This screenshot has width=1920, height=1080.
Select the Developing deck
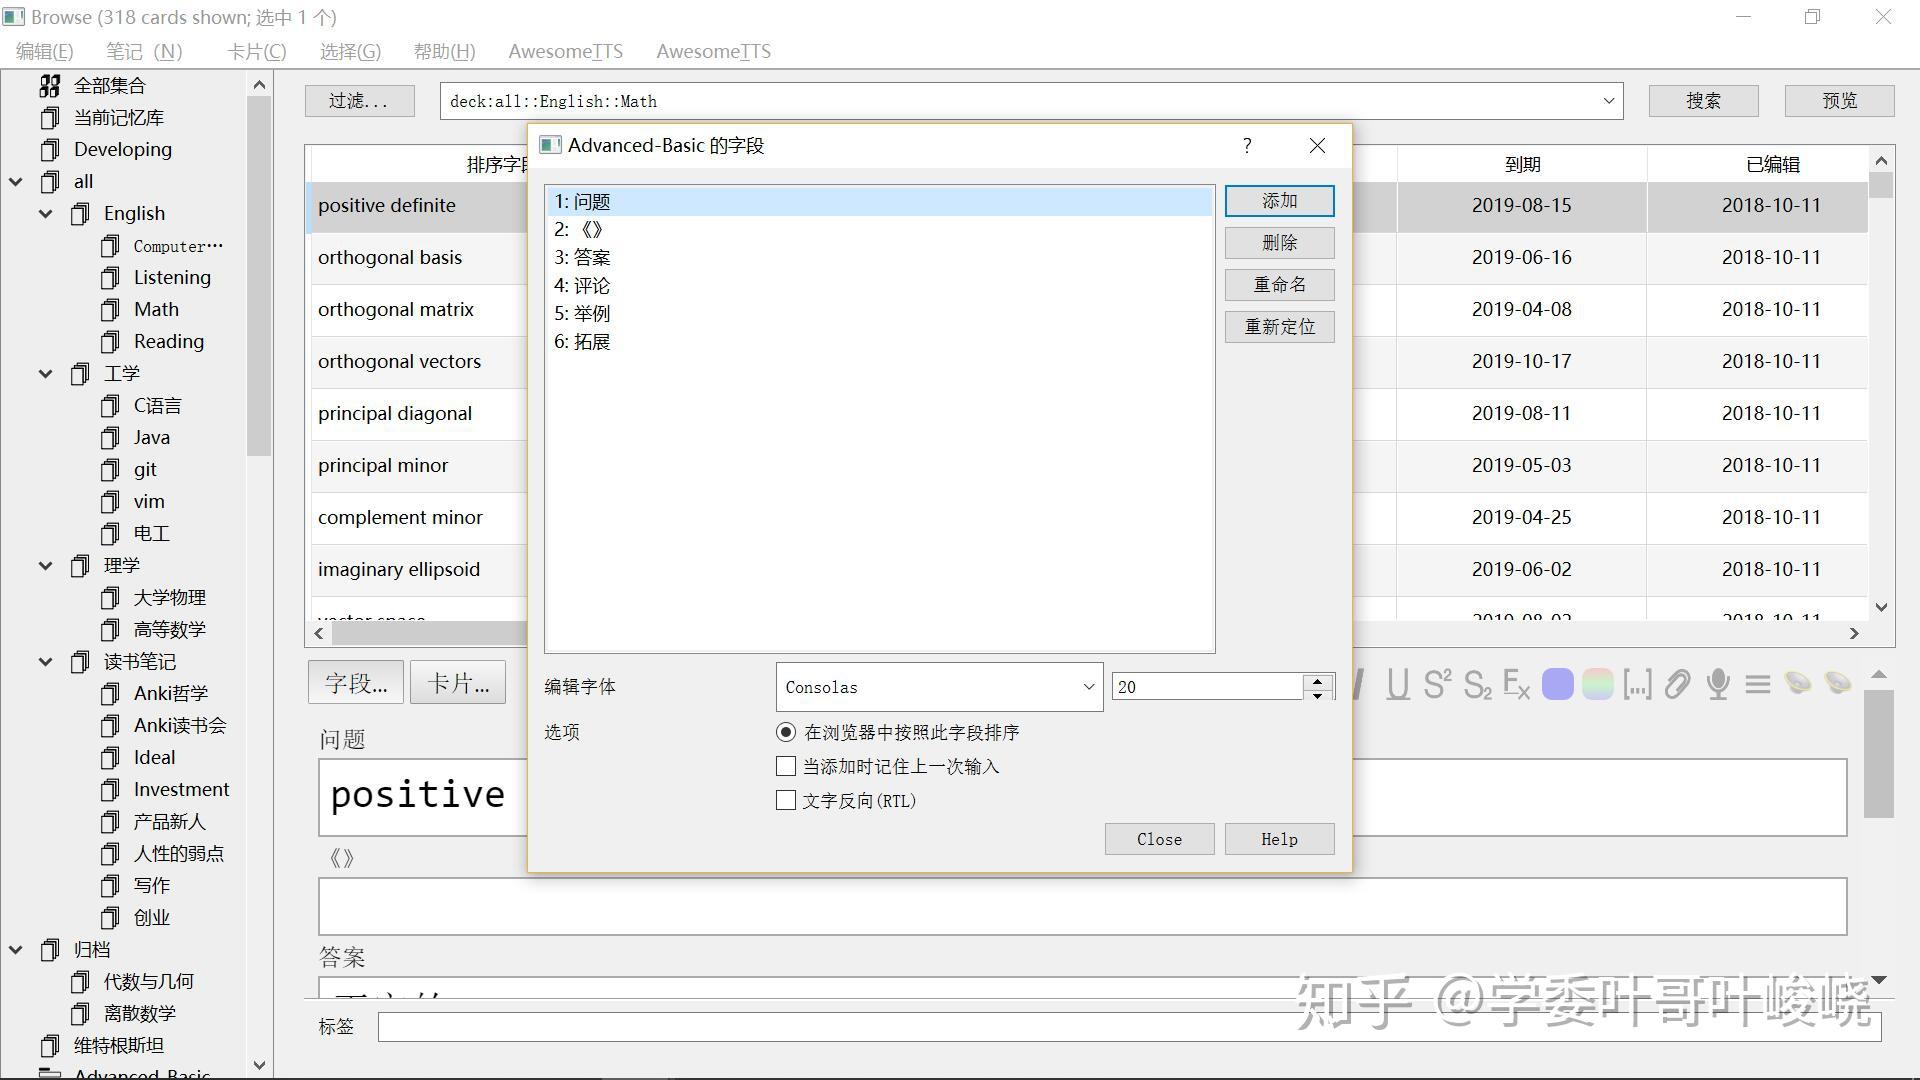pyautogui.click(x=122, y=150)
